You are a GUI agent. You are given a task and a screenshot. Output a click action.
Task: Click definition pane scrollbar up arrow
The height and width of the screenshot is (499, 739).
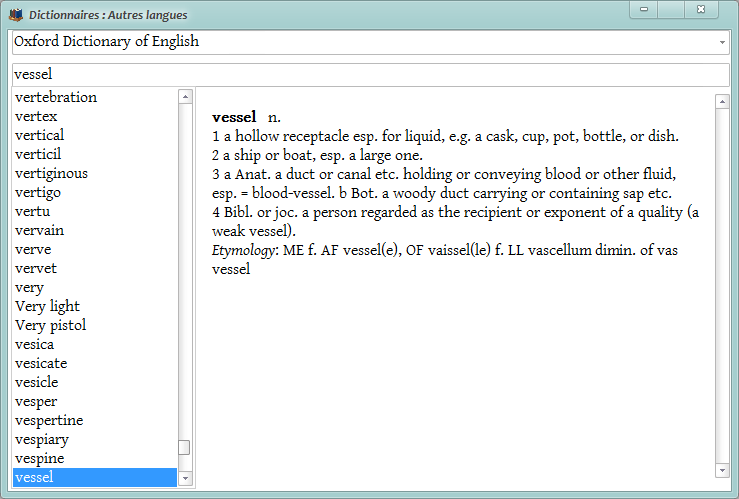click(x=722, y=101)
